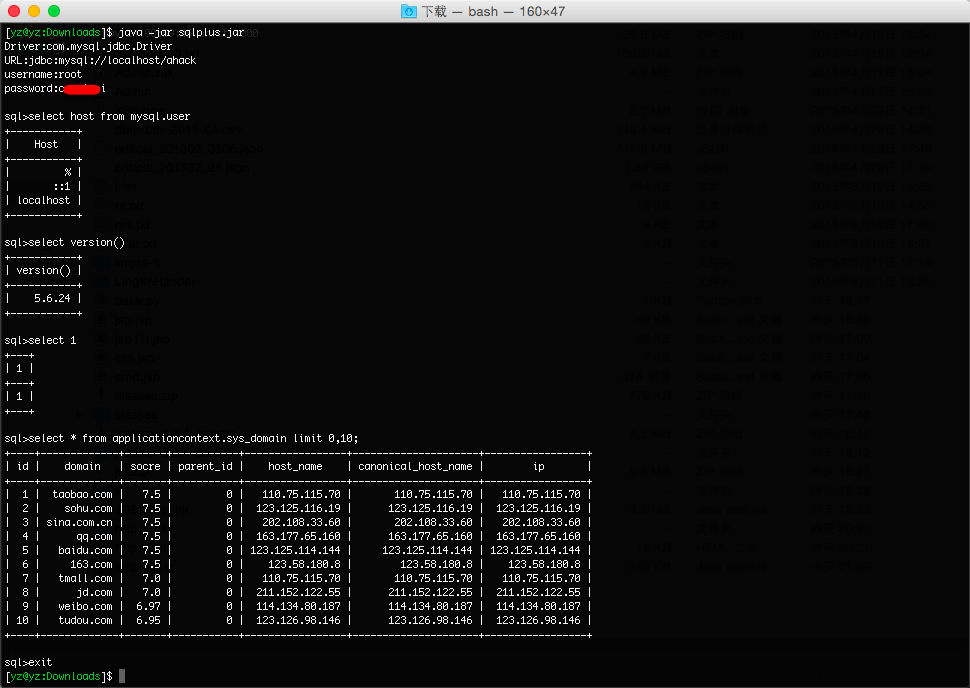
Task: Select the "tmall.com" domain cell
Action: click(85, 578)
